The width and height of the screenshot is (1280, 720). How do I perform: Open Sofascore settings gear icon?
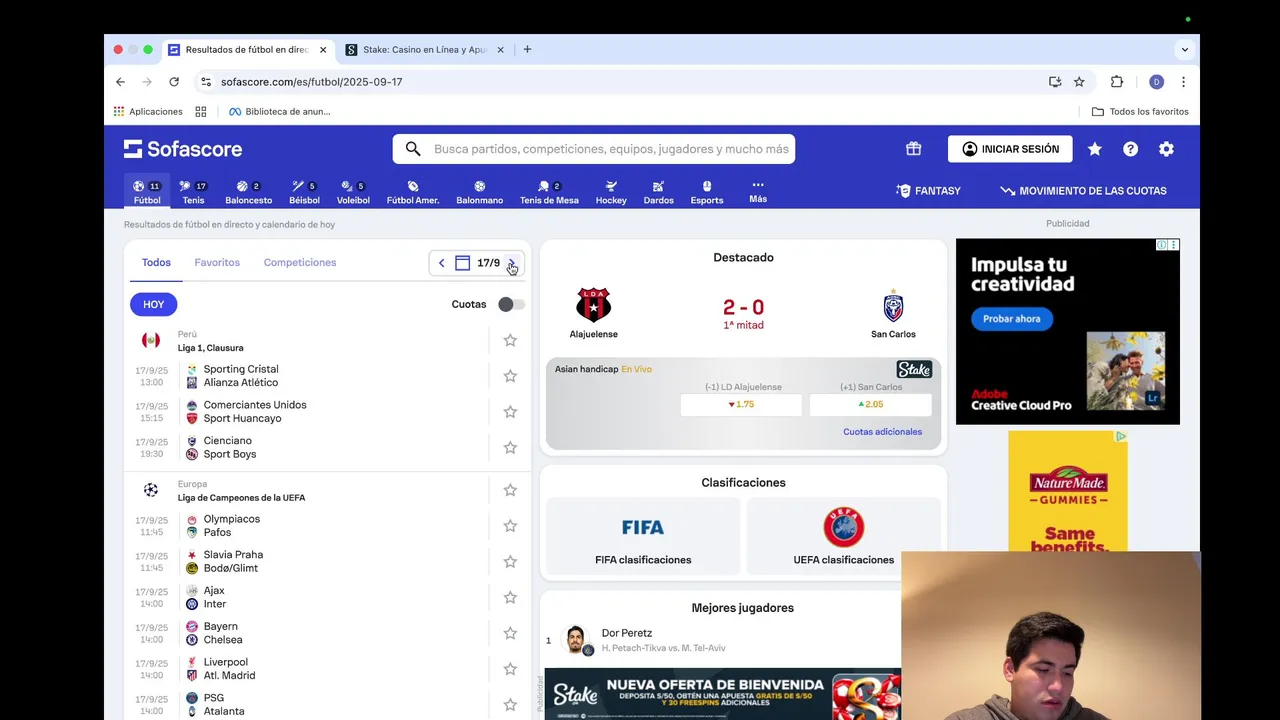[1166, 149]
